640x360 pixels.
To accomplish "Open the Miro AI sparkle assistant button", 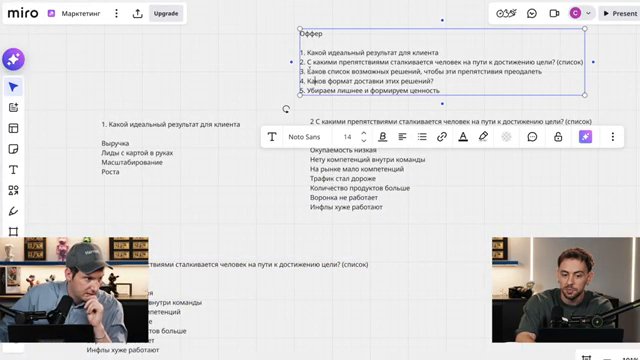I will point(13,60).
